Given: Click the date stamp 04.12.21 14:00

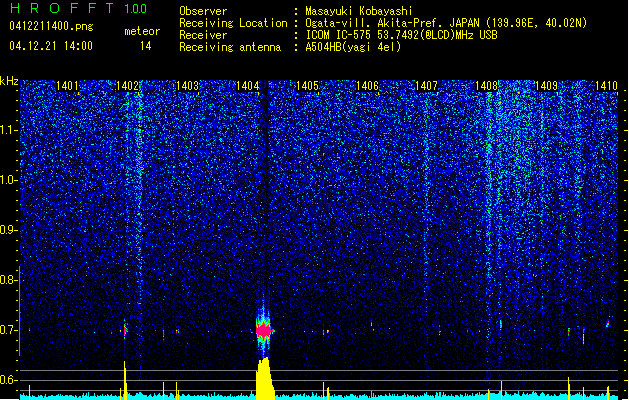Looking at the screenshot, I should coord(51,46).
